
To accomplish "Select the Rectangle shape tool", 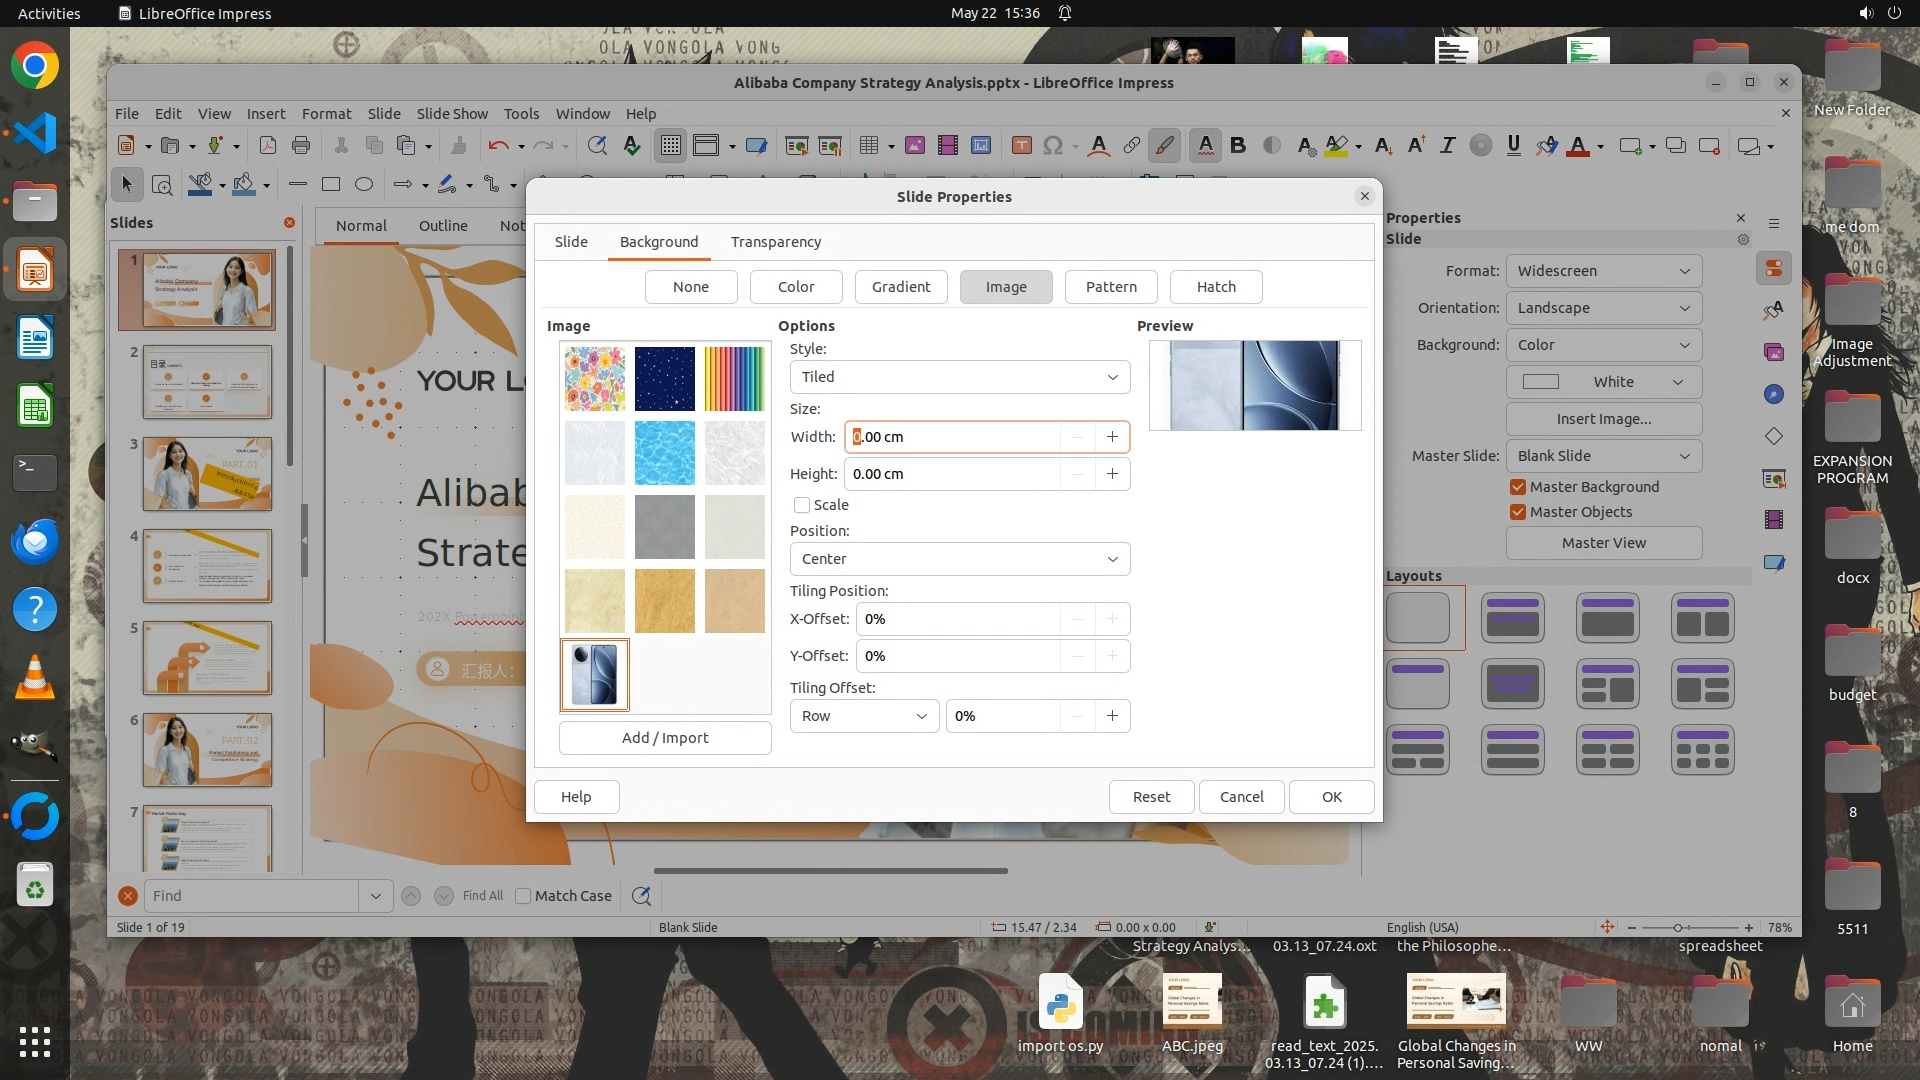I will coord(331,184).
